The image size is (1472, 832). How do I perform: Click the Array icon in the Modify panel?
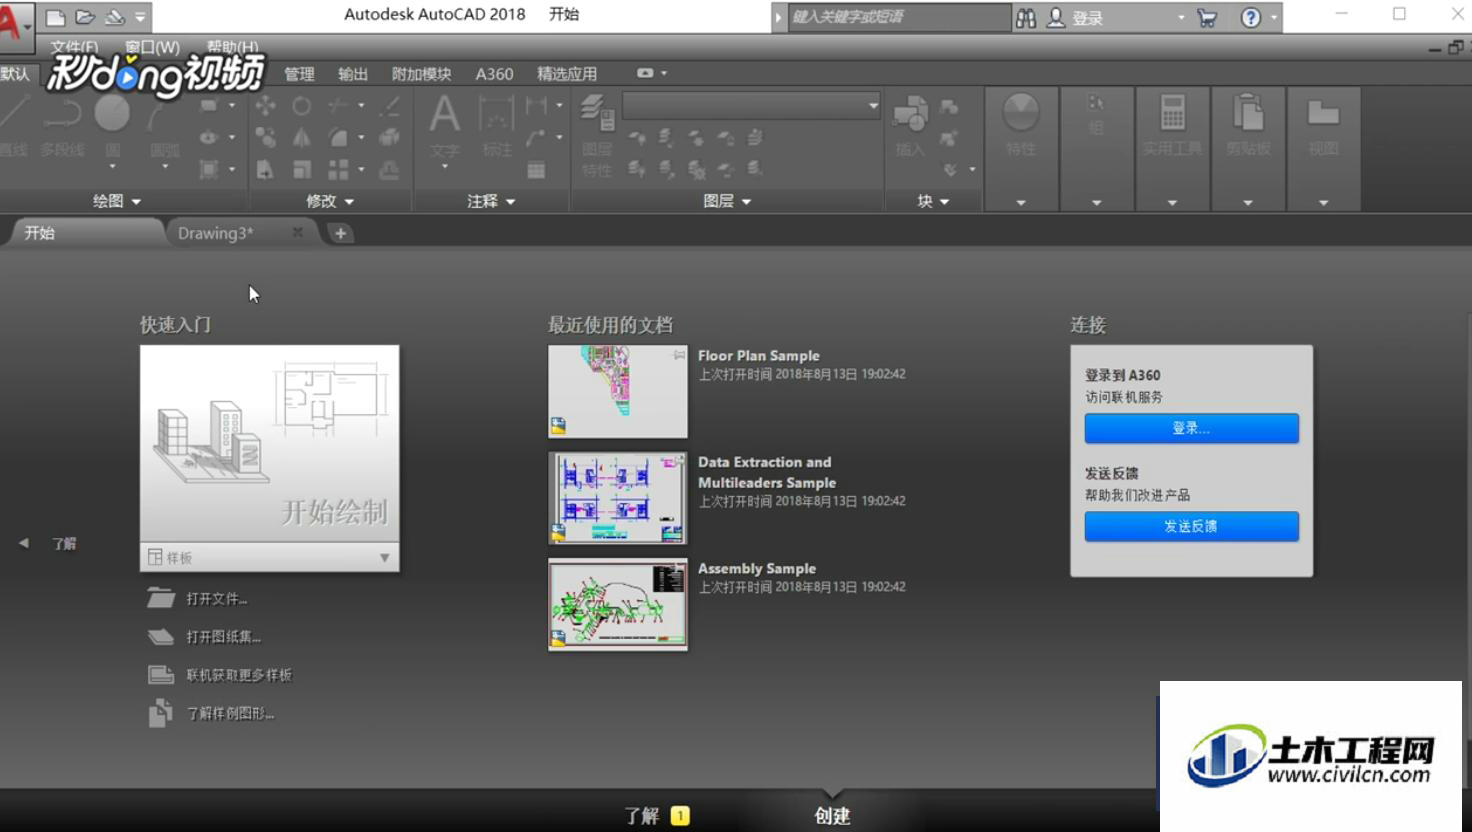[x=339, y=170]
